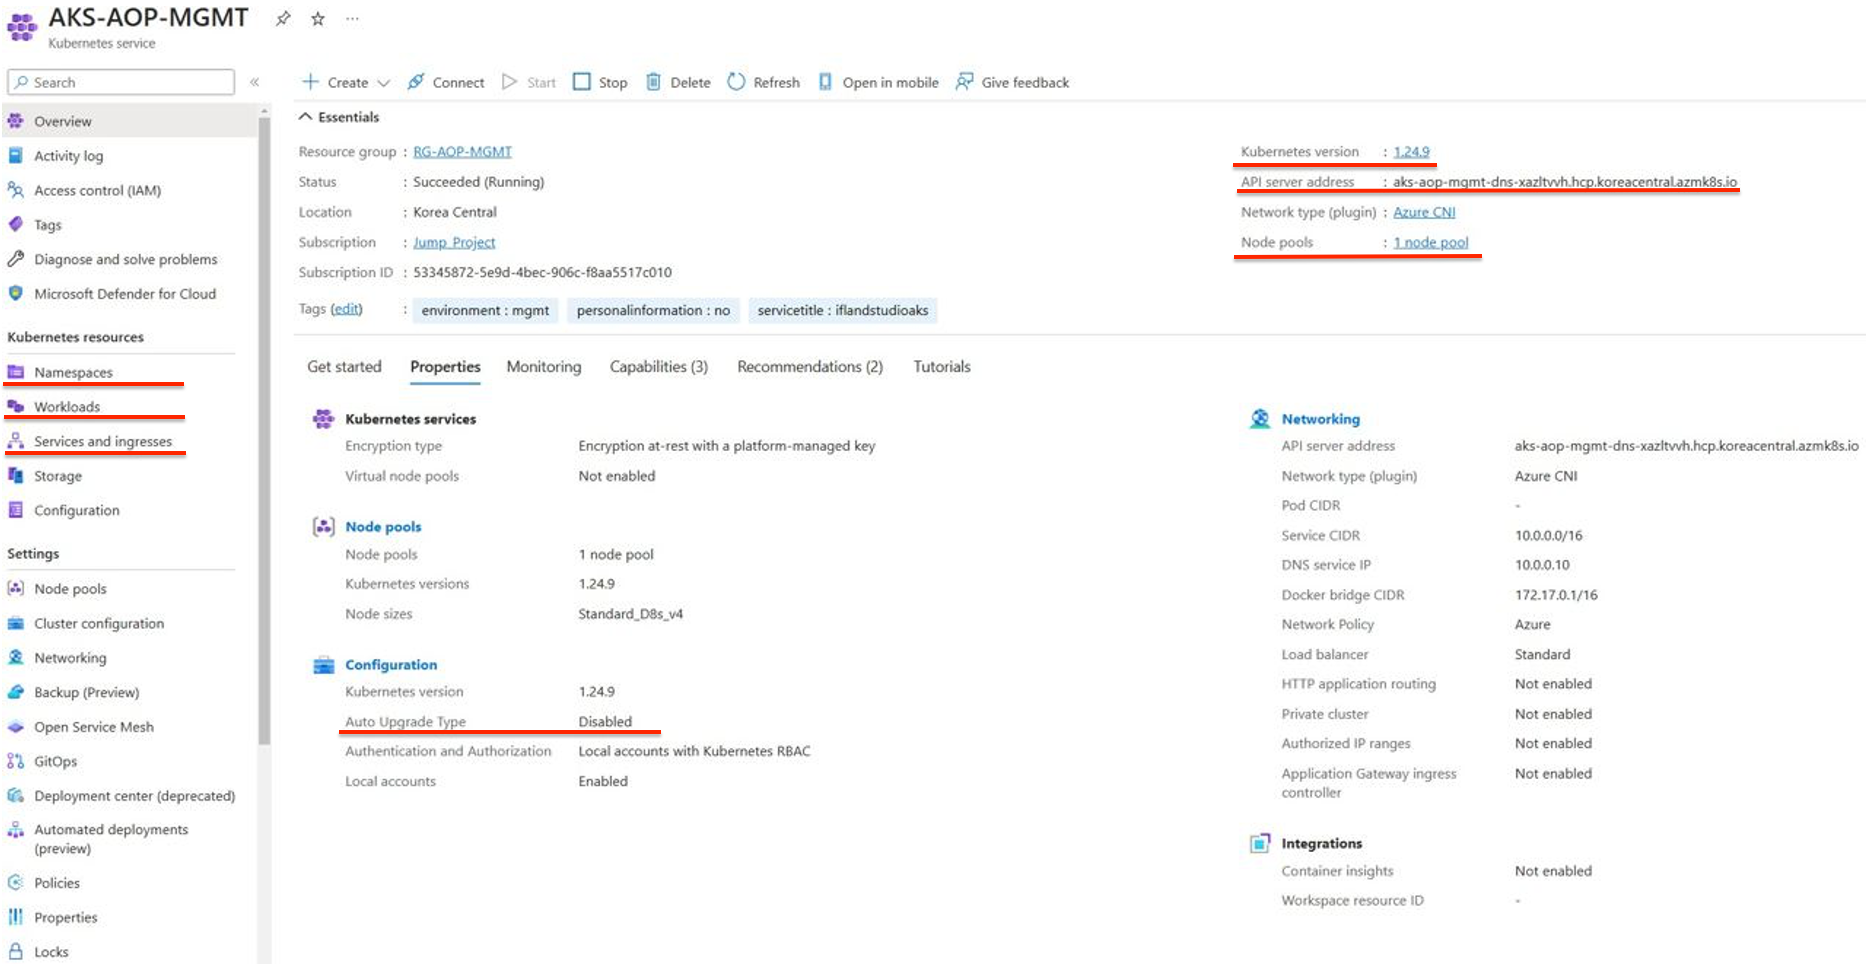Pin the AKS-AOP-MGMT resource
Screen dimensions: 1866x967
click(x=283, y=19)
